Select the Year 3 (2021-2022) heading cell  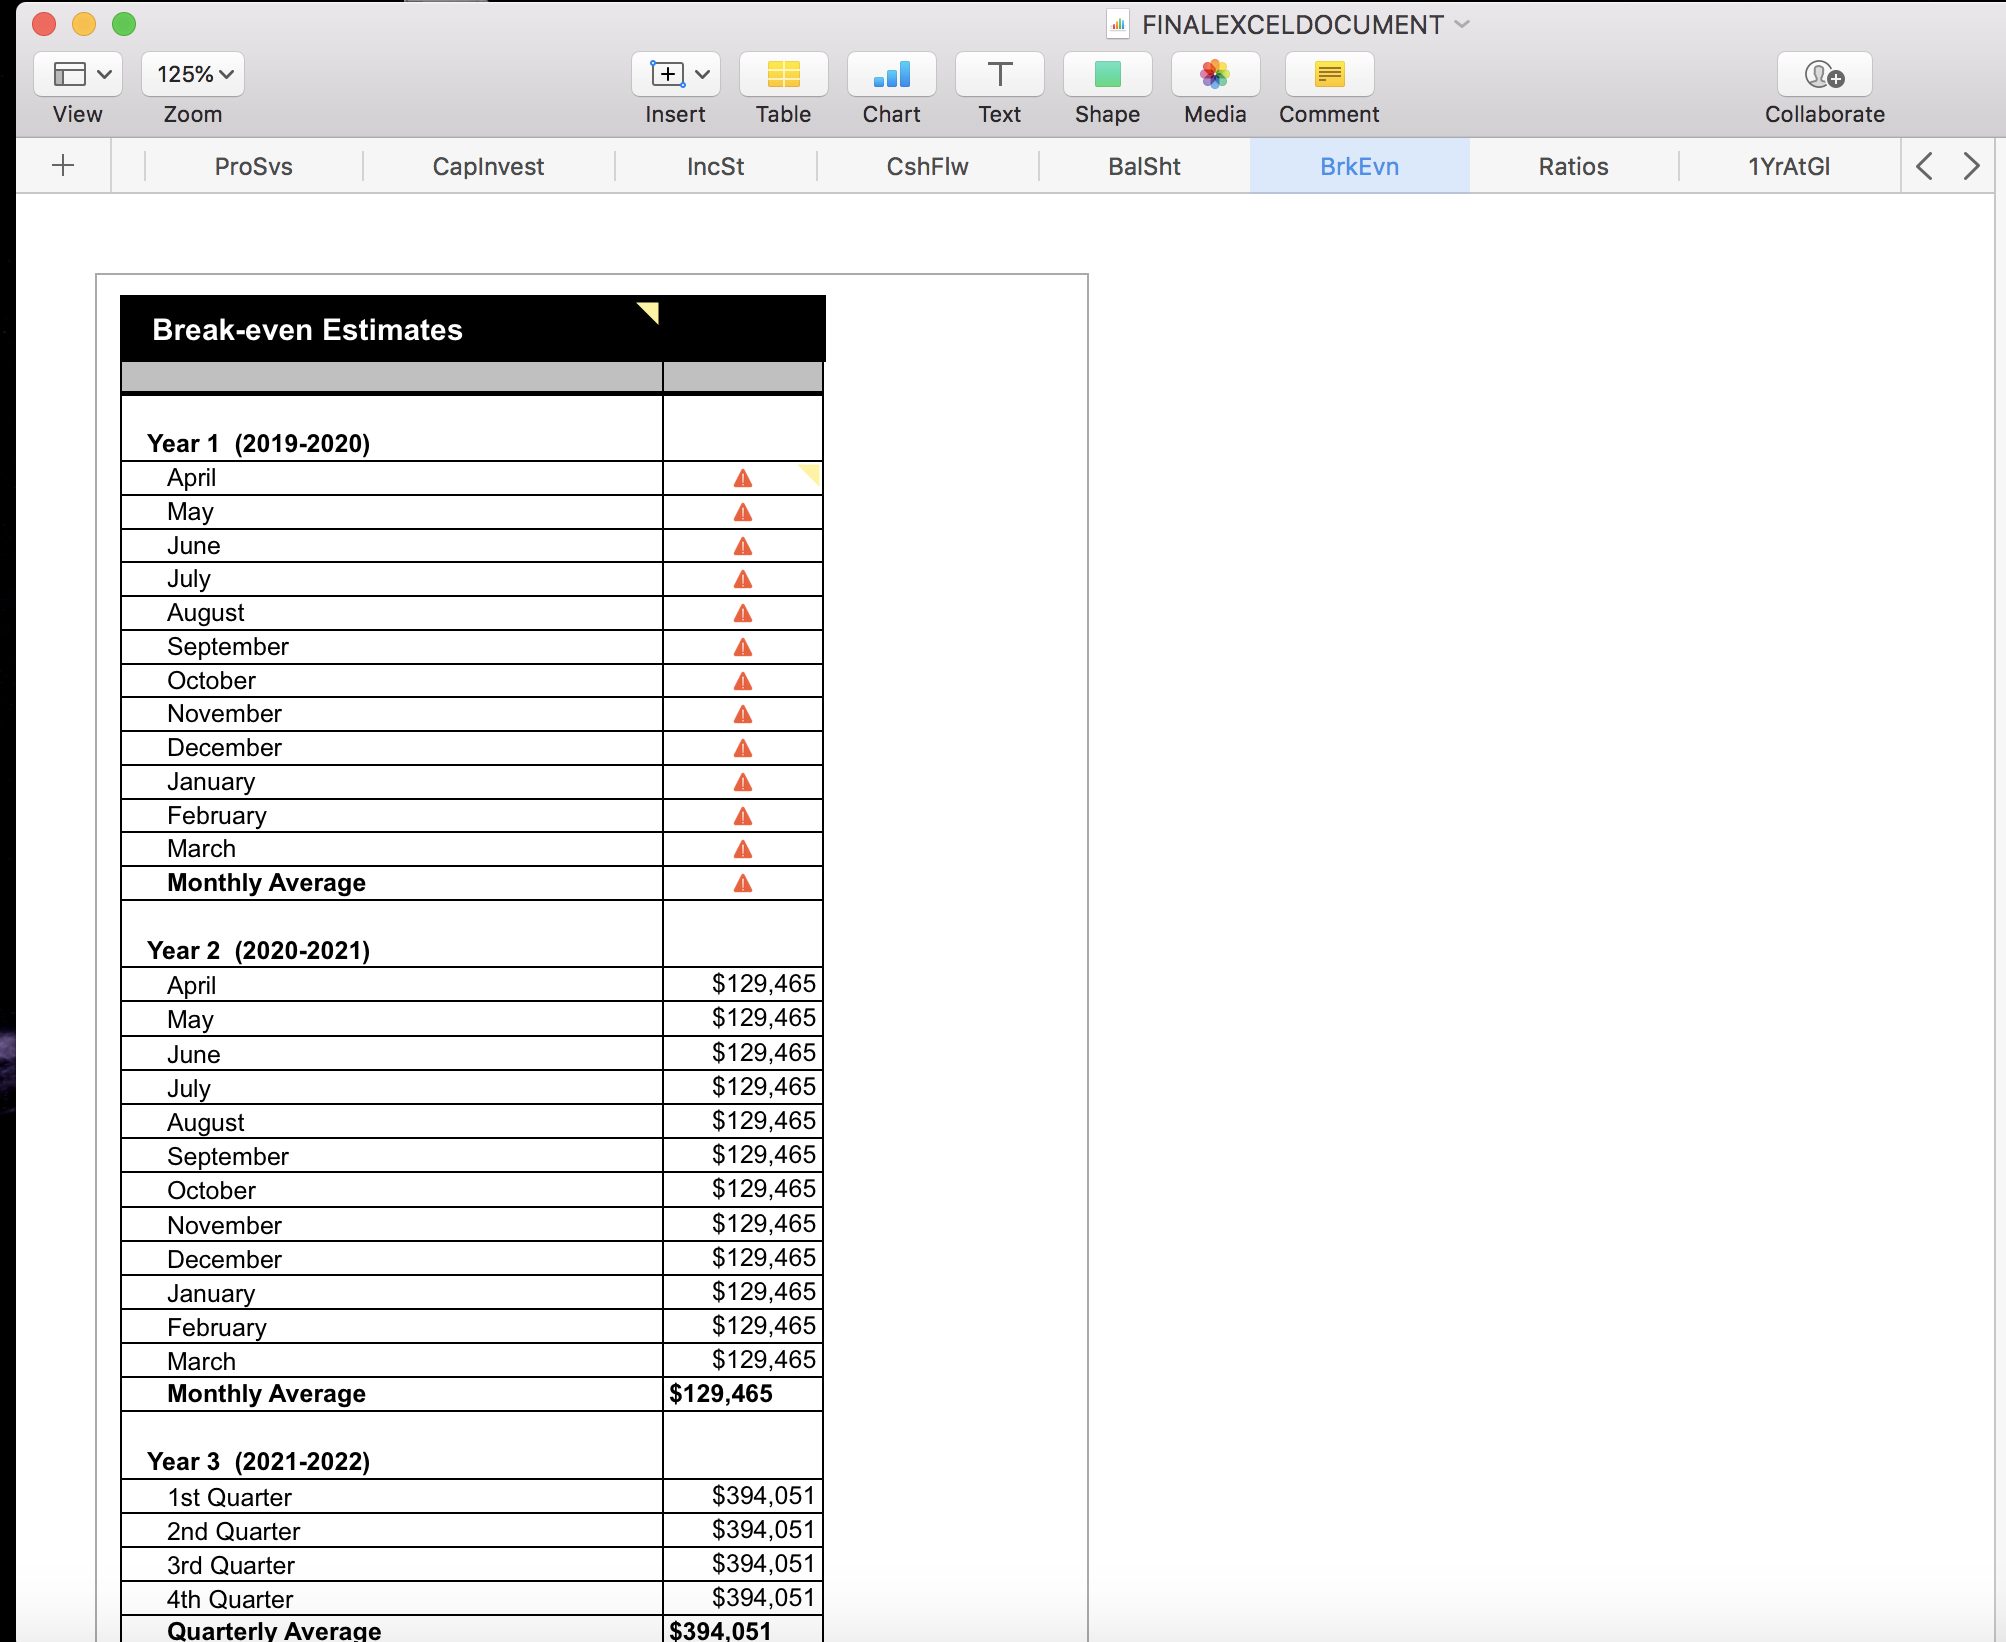[392, 1446]
